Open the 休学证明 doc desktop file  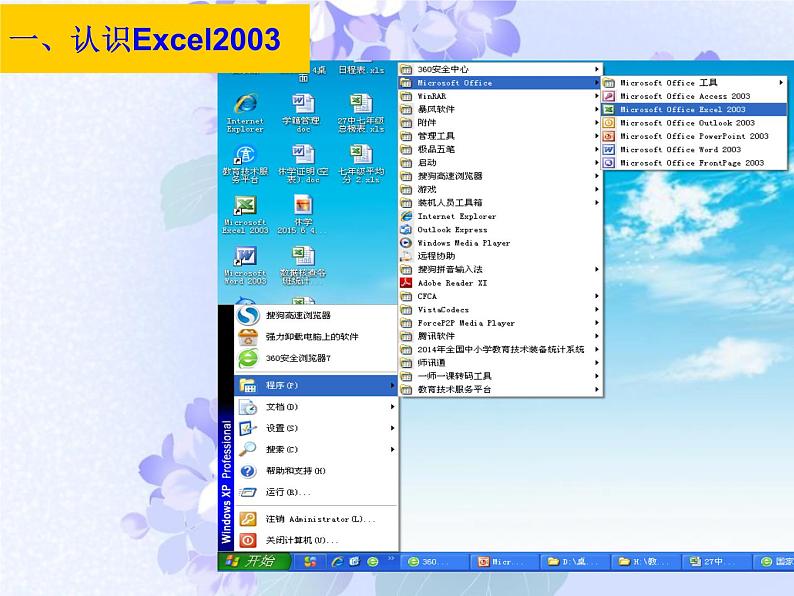pyautogui.click(x=303, y=164)
